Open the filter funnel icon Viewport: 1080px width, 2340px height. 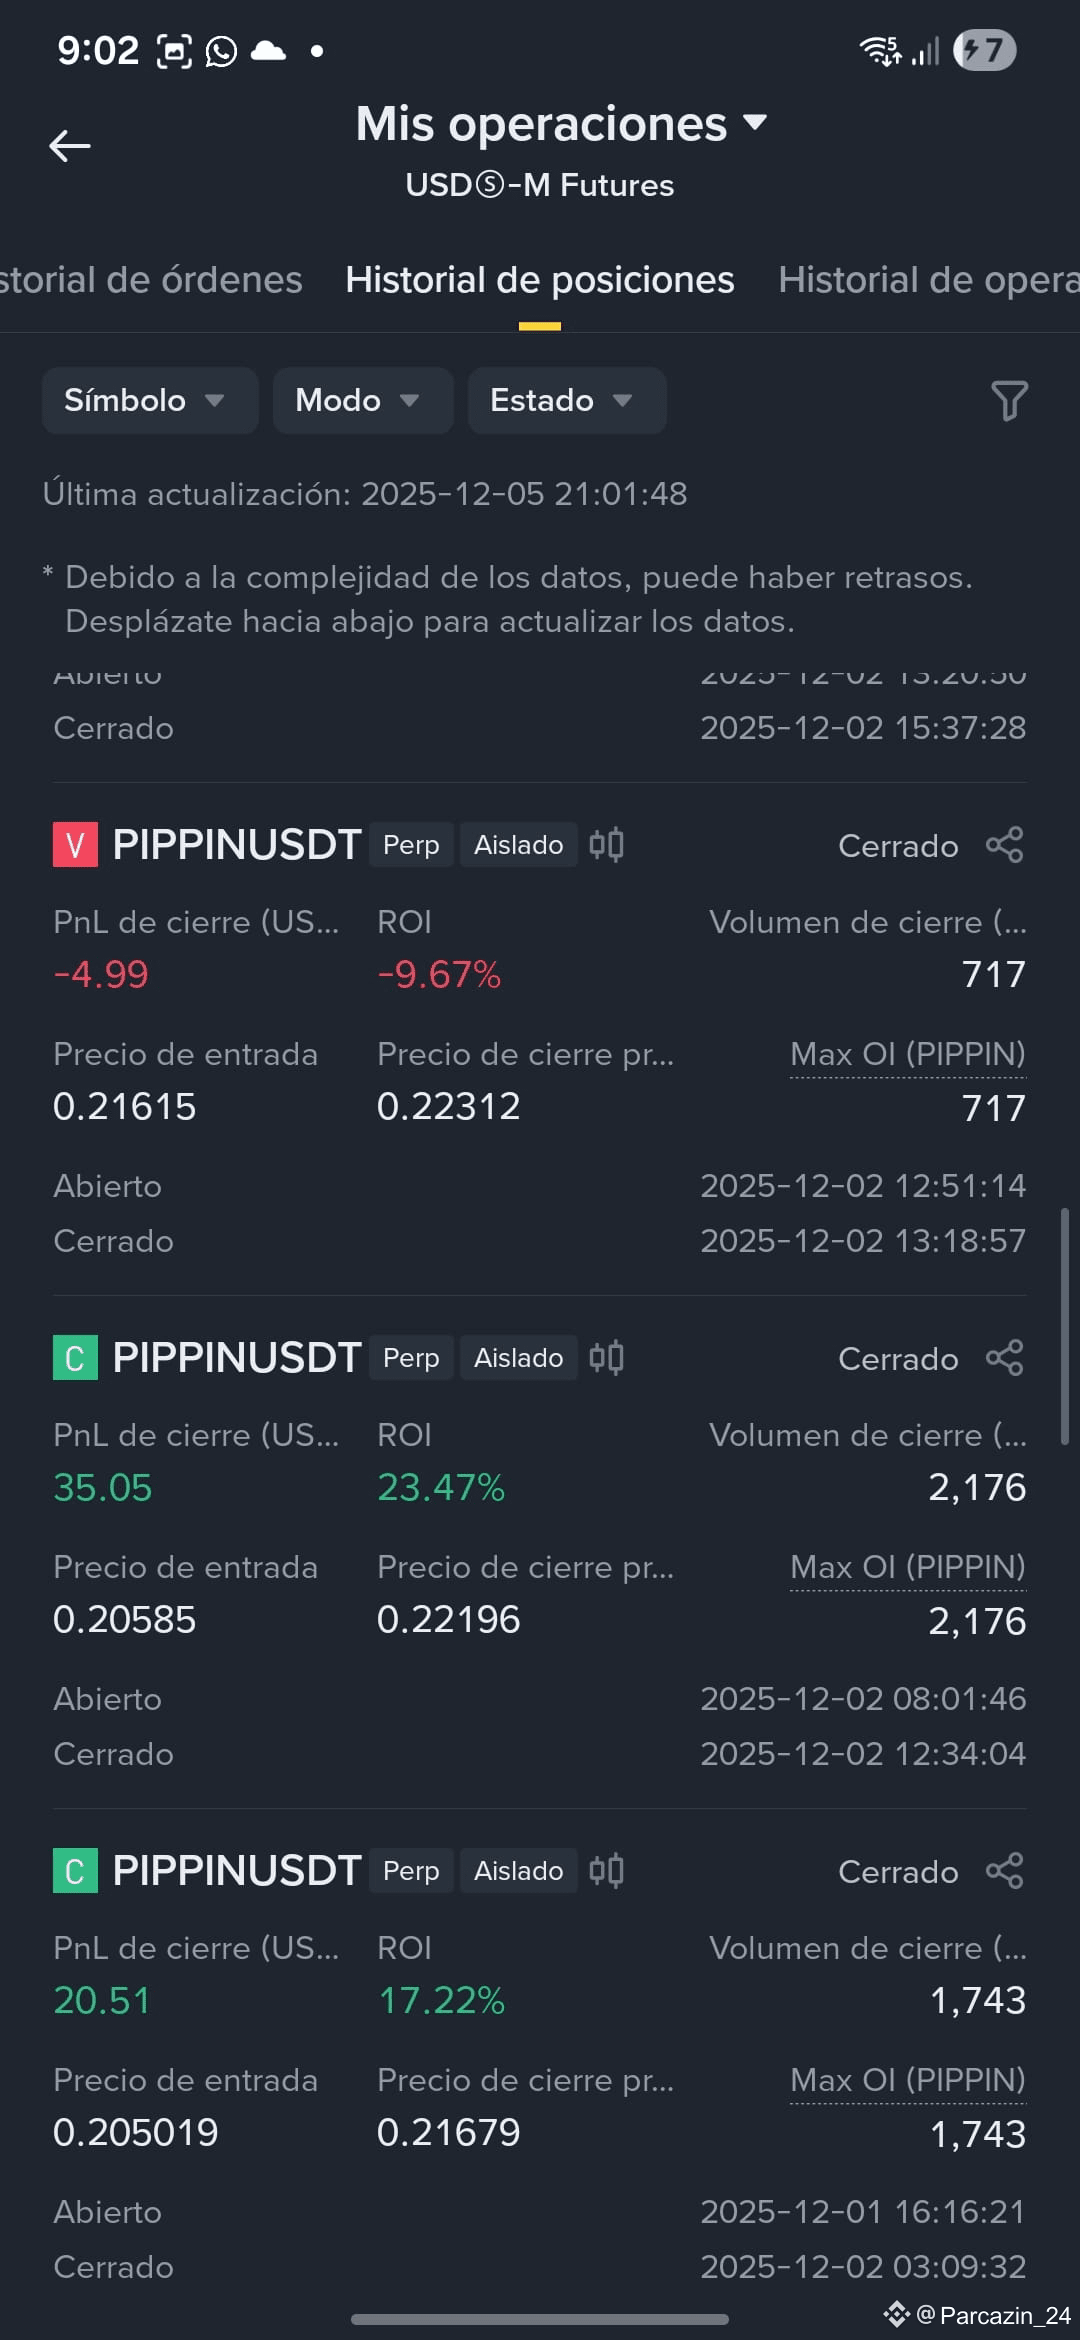point(1009,401)
